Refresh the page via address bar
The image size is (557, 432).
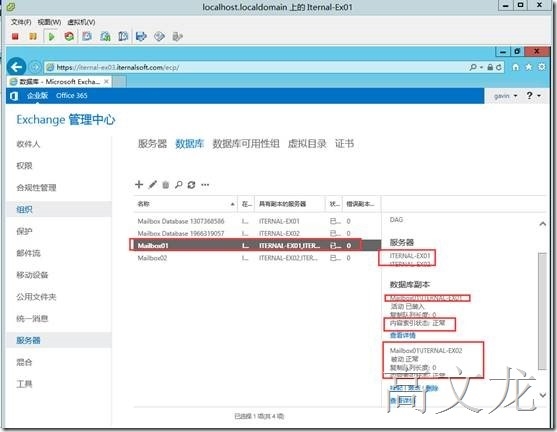click(x=499, y=67)
